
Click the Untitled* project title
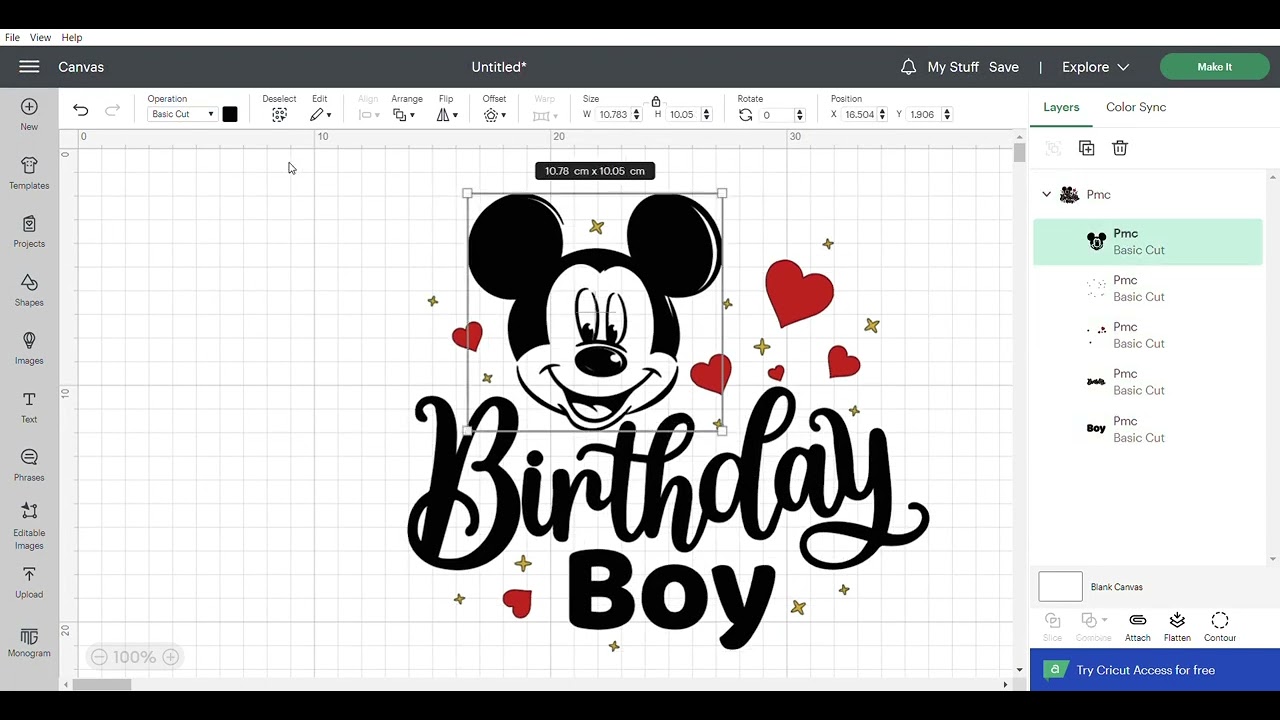tap(499, 67)
